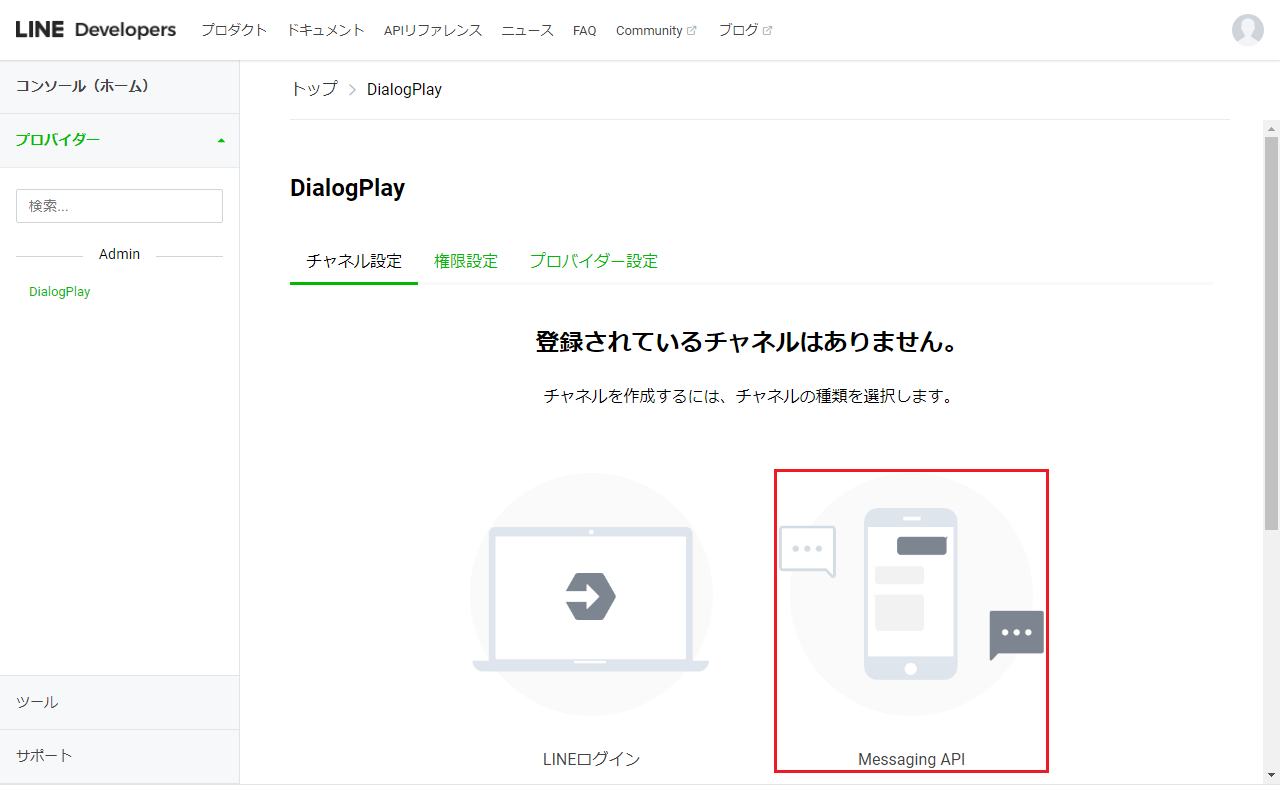Click the チャネルを作成するには instruction text

pyautogui.click(x=748, y=396)
